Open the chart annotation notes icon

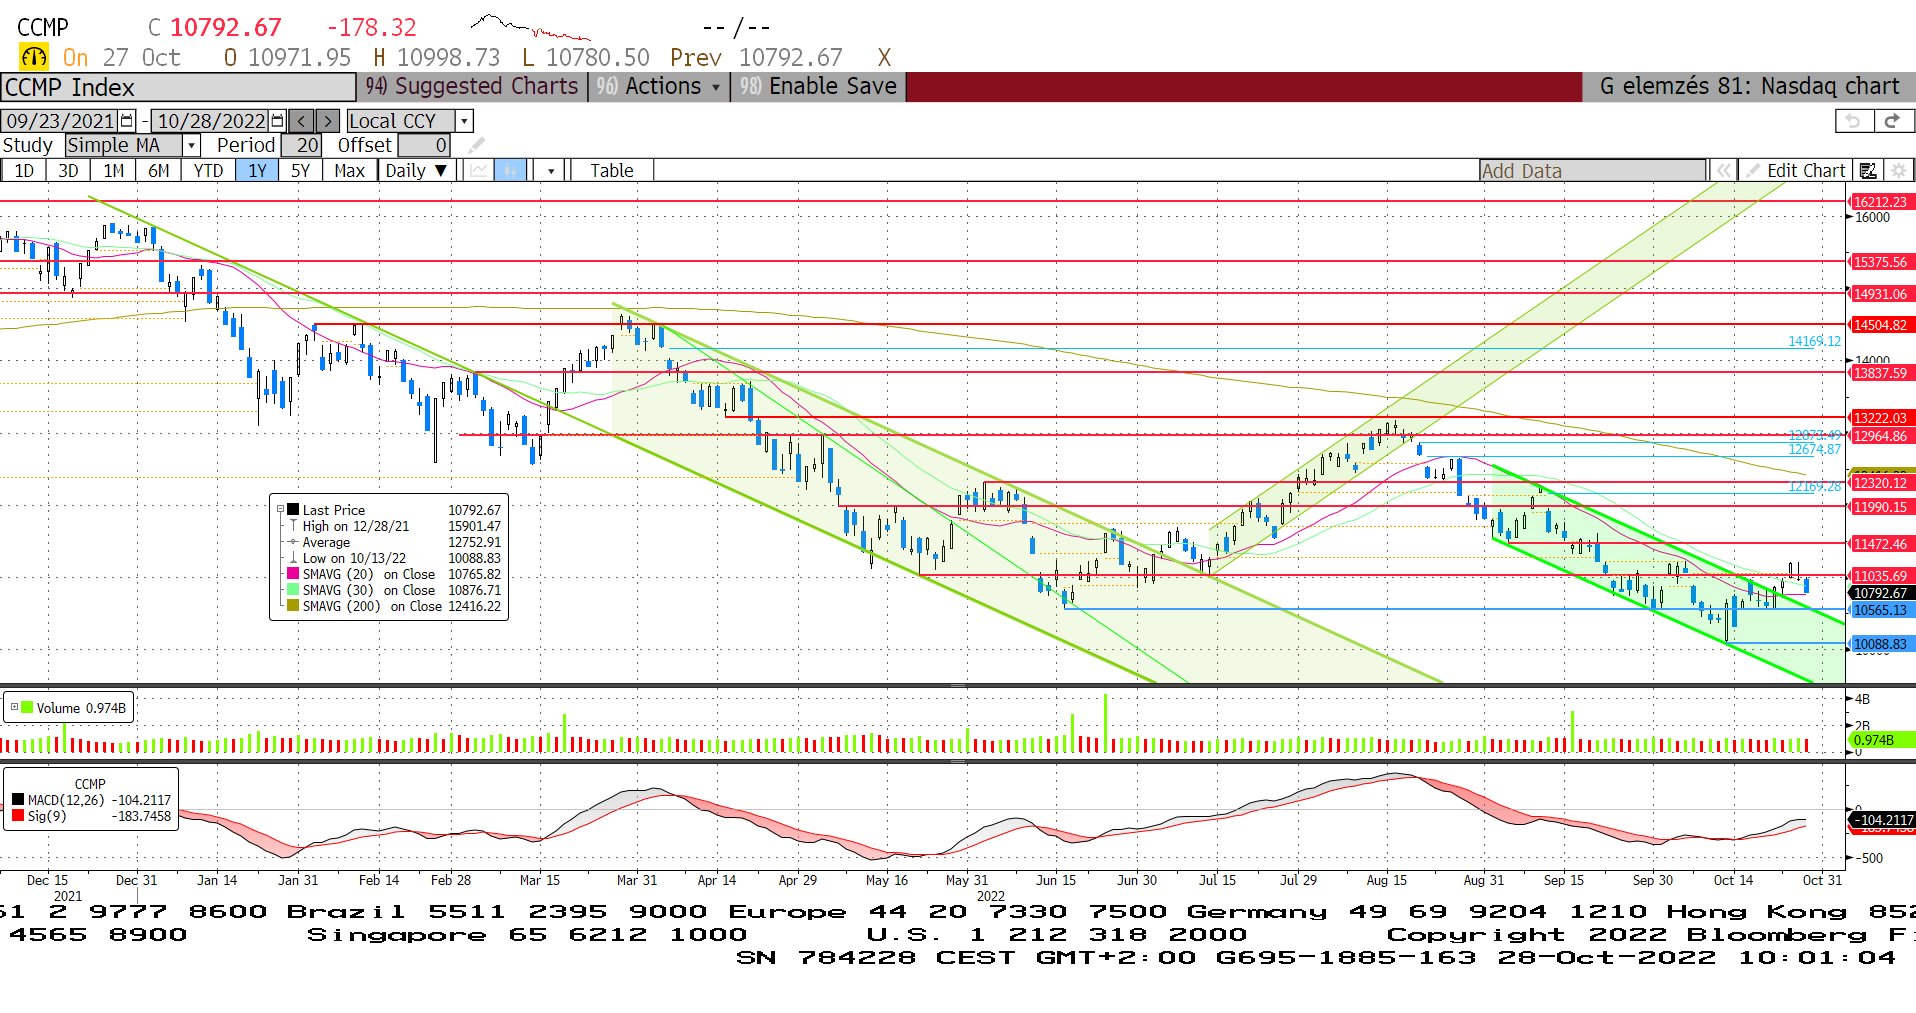pos(1868,171)
